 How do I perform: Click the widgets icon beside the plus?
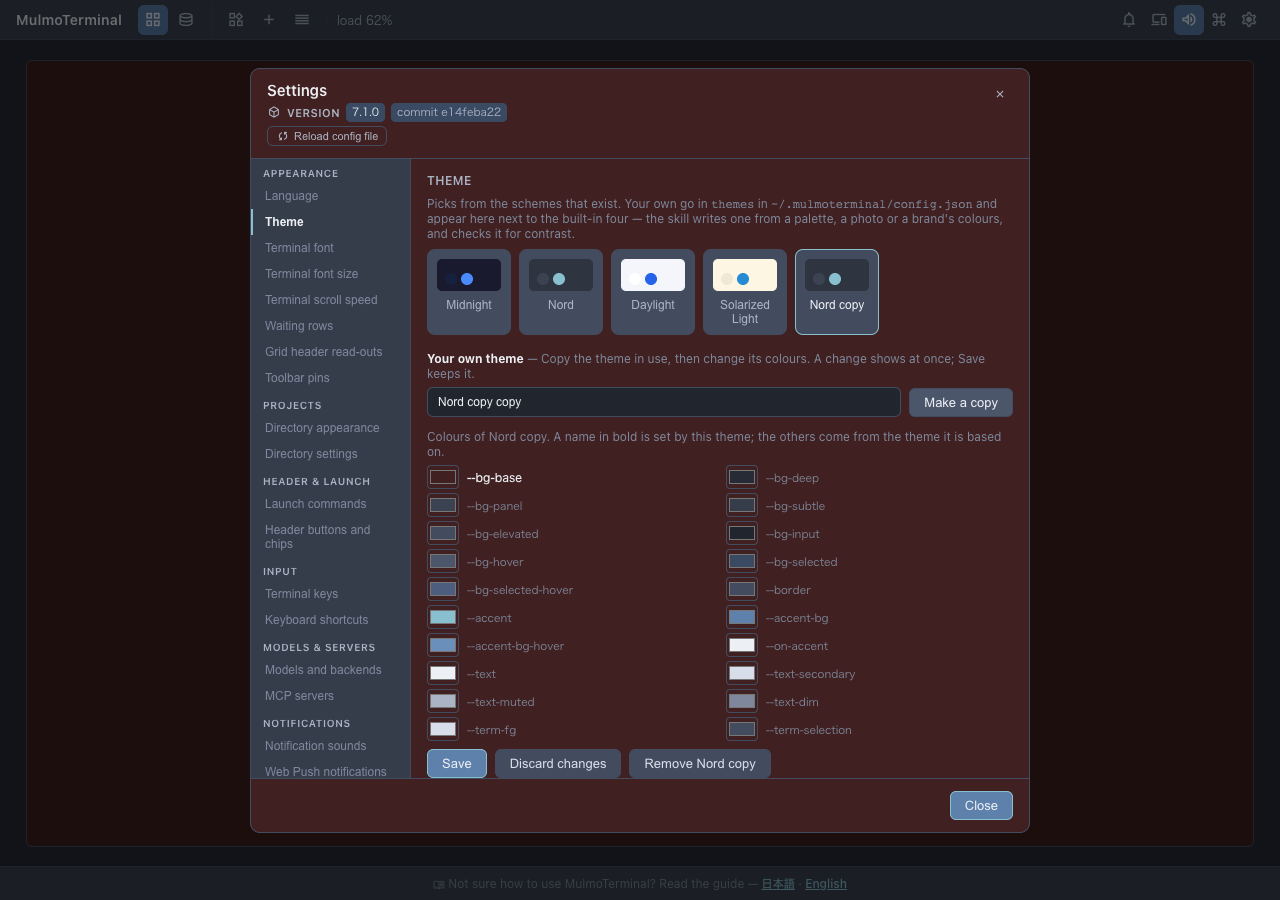point(236,20)
